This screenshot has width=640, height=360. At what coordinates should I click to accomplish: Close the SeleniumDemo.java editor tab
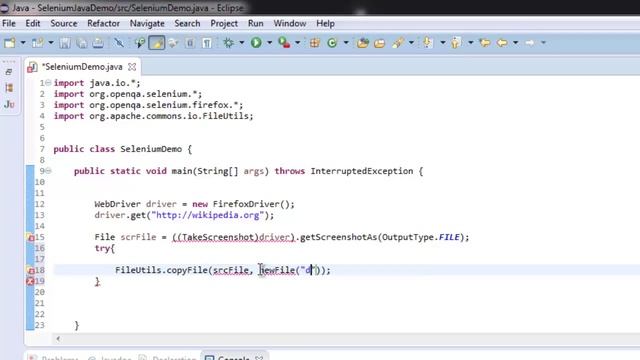click(132, 67)
